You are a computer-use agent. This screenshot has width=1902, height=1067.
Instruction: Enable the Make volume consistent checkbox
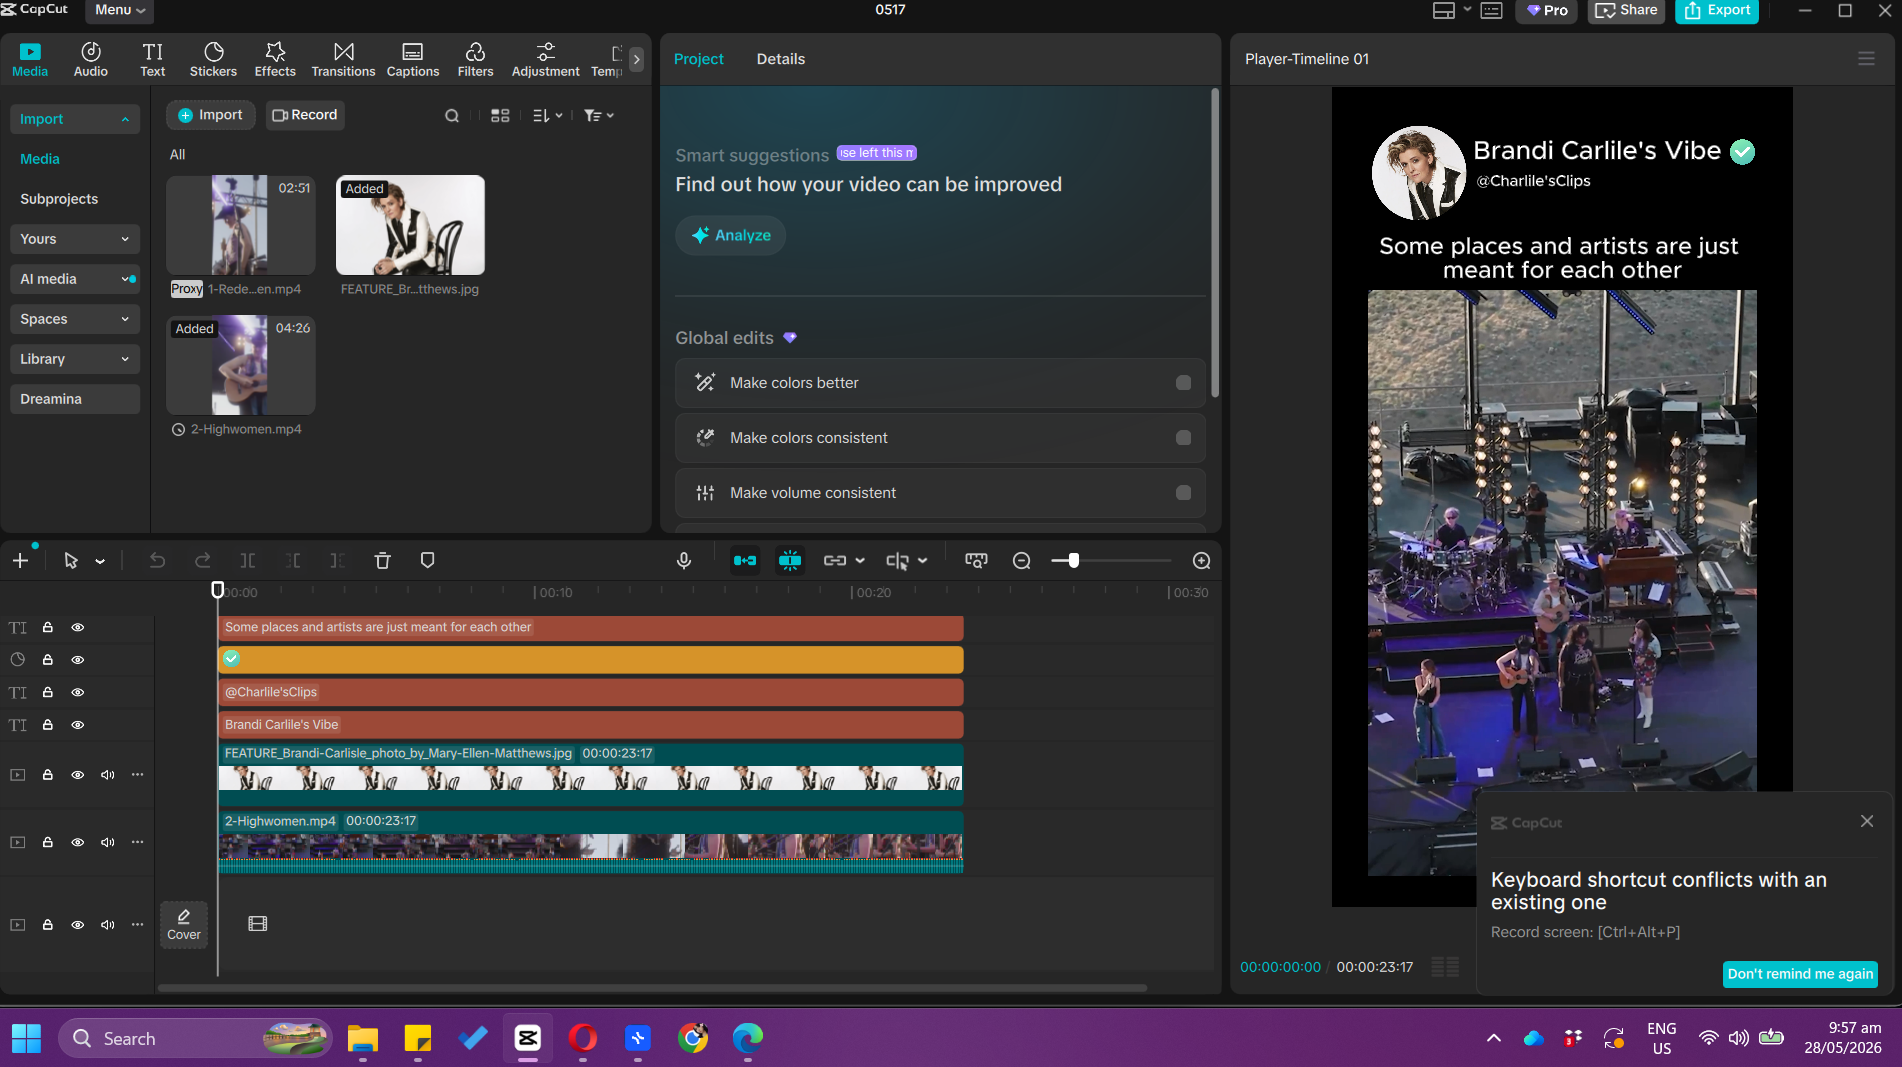[x=1183, y=493]
